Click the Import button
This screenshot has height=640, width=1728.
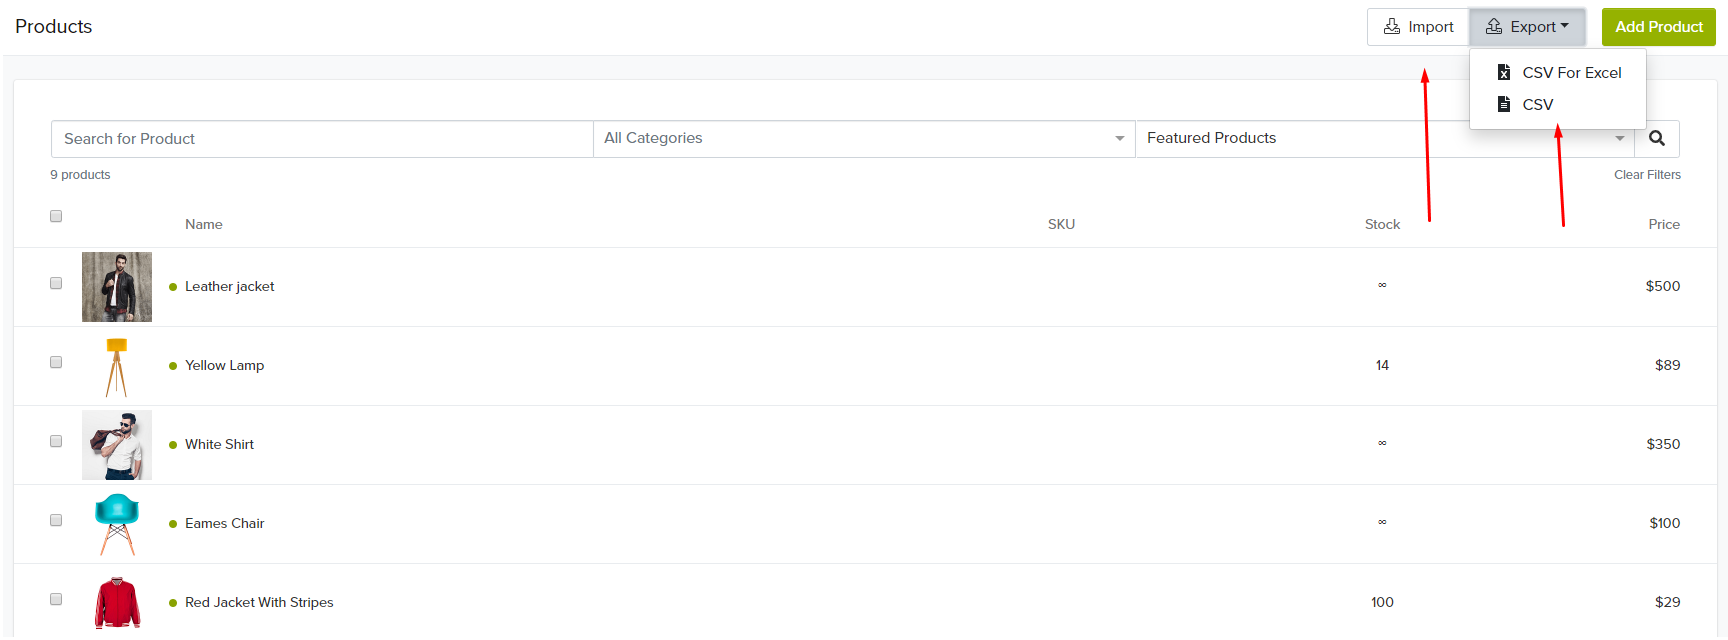point(1418,27)
